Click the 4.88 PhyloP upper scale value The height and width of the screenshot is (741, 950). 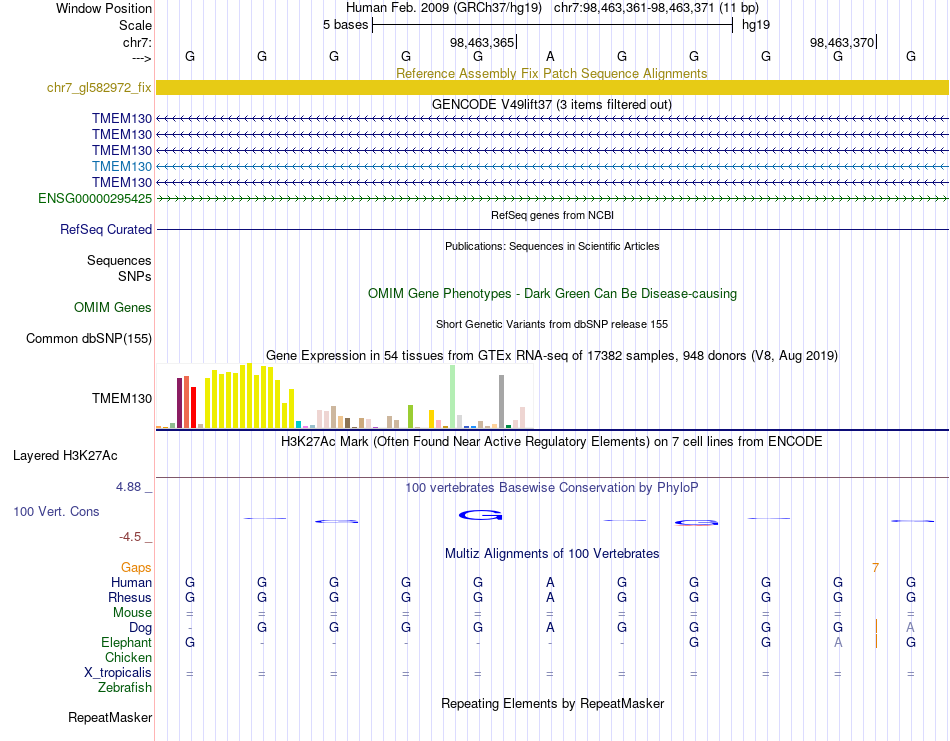click(128, 487)
